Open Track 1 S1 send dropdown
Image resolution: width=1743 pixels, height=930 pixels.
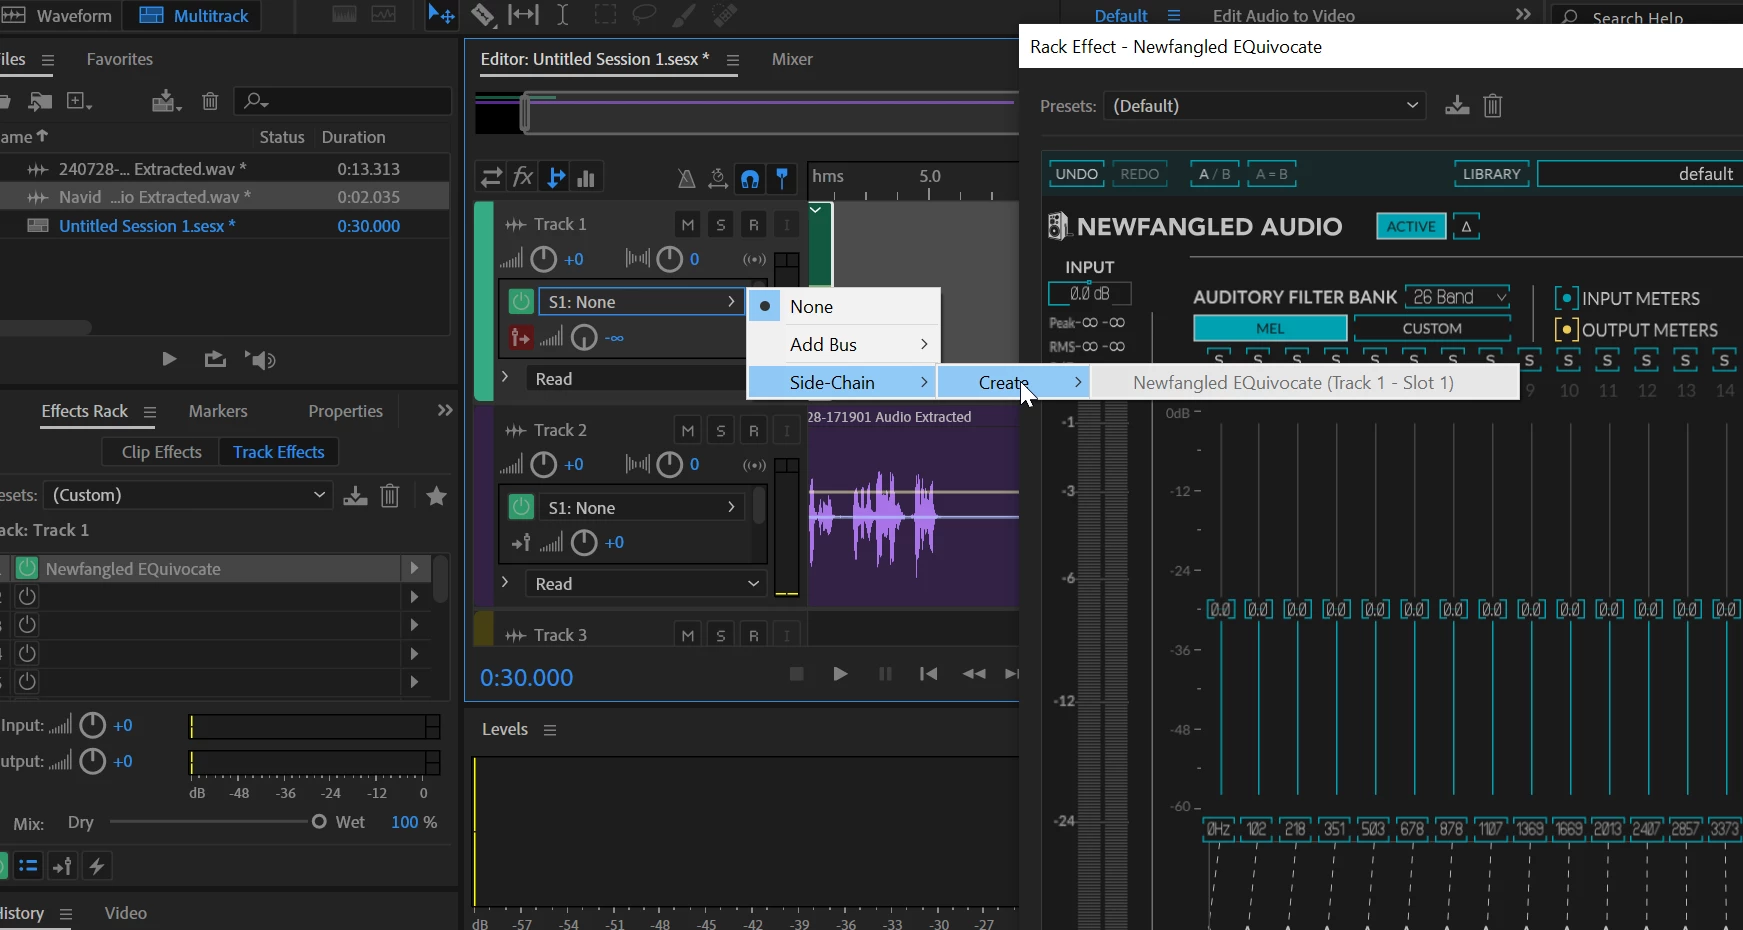tap(642, 302)
